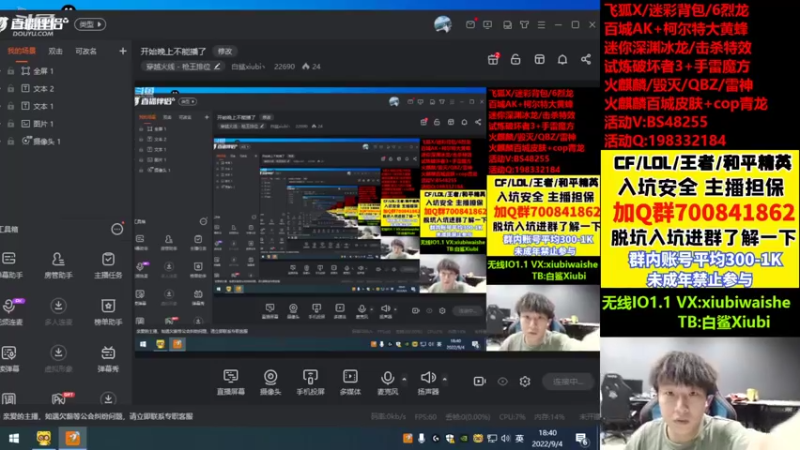Open the shirt skin icon in title bar
This screenshot has height=450, width=800.
click(x=524, y=24)
